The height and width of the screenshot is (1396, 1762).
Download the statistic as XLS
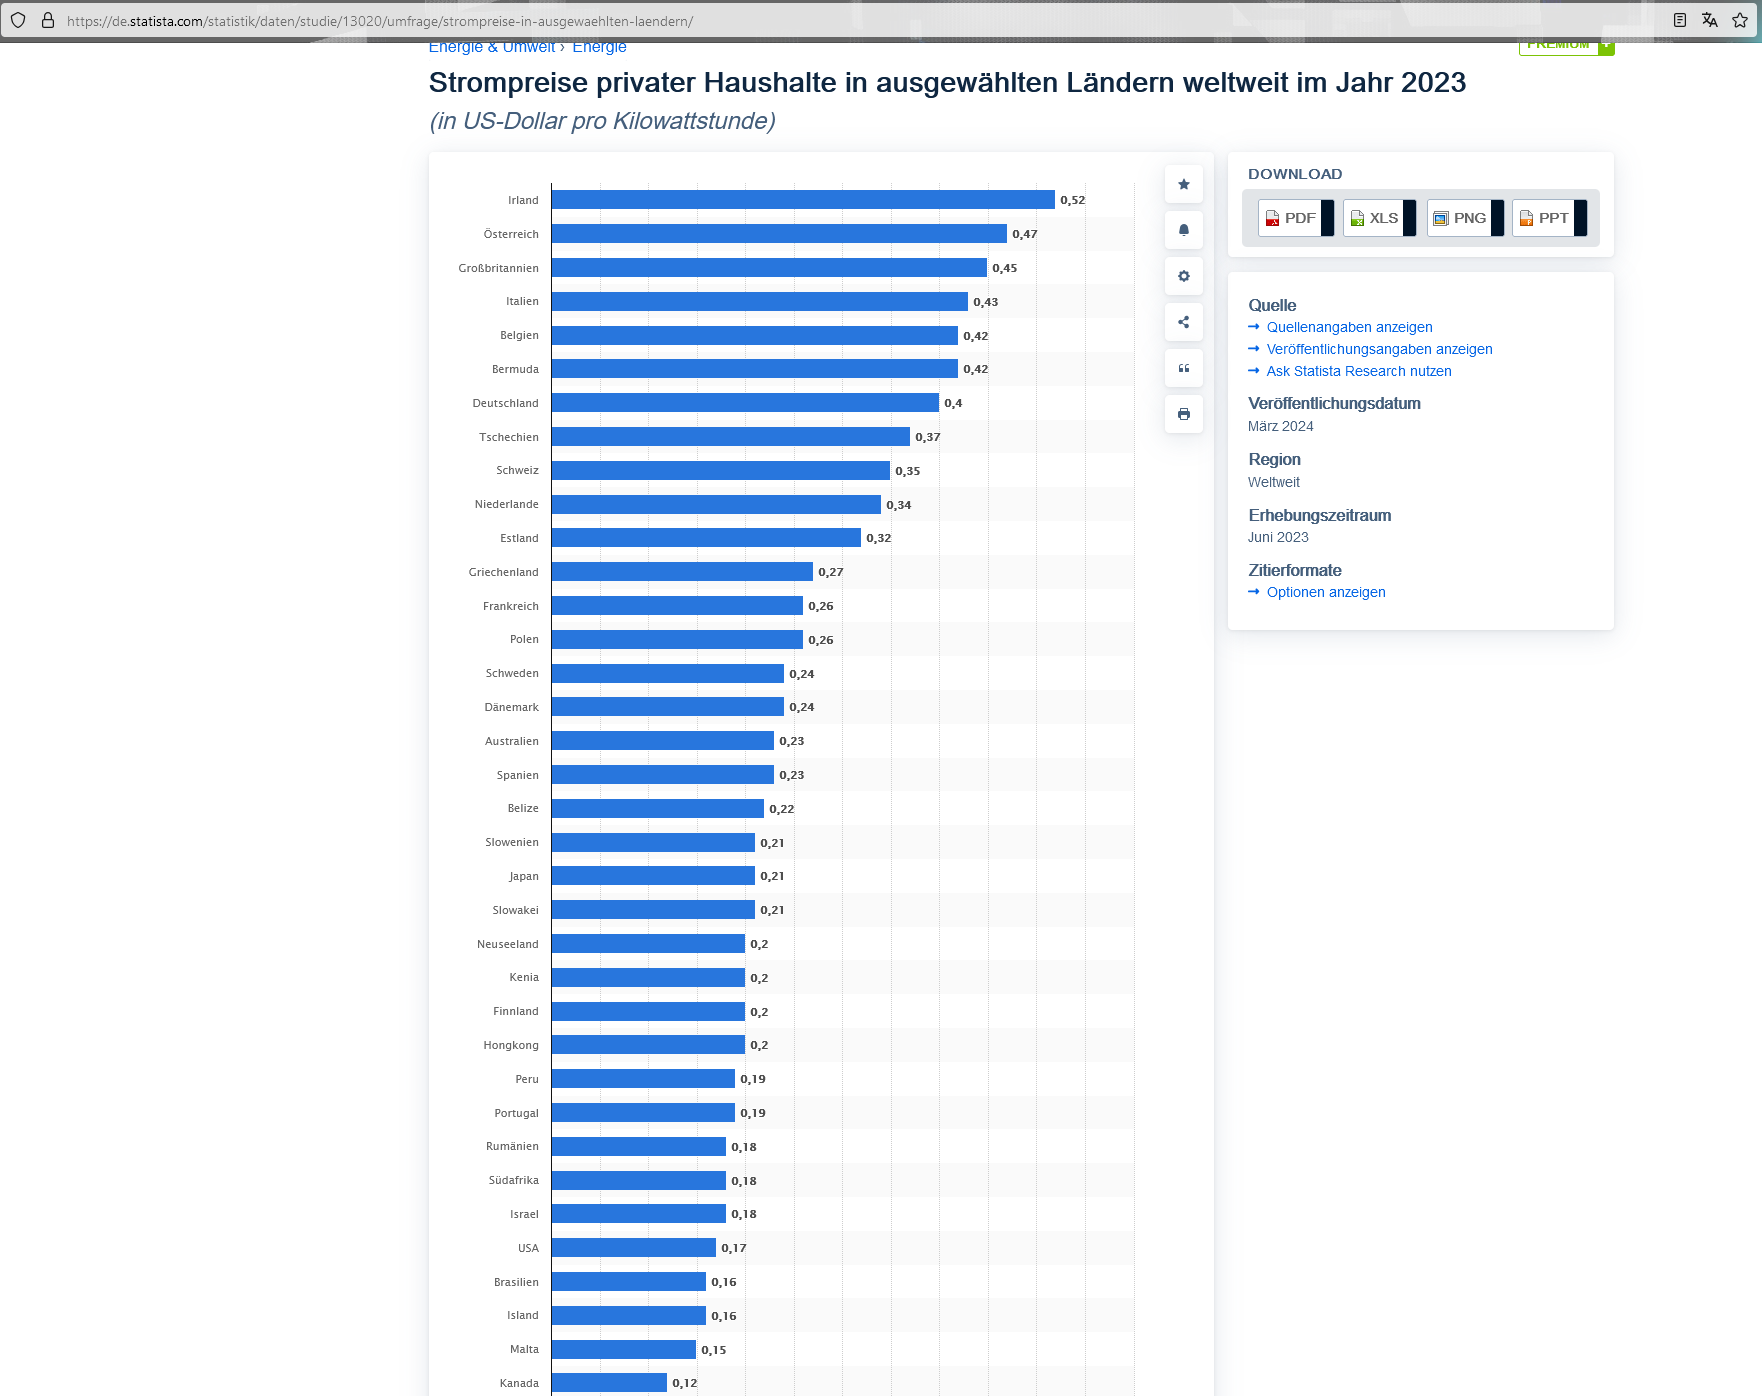click(x=1380, y=218)
